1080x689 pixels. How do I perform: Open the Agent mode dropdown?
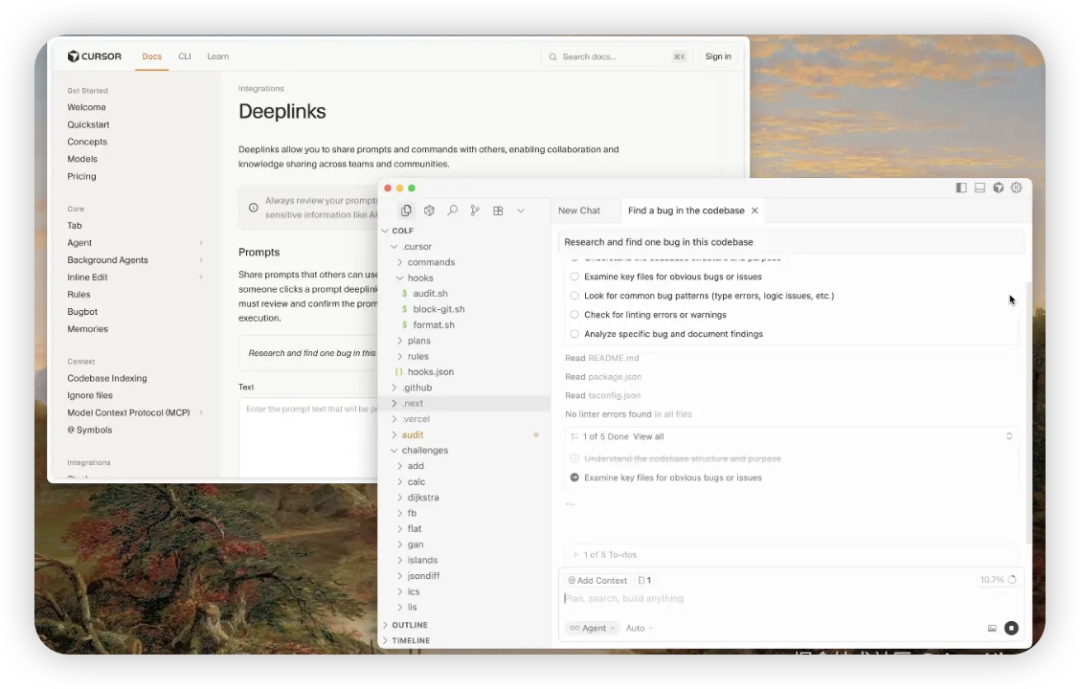click(x=592, y=628)
